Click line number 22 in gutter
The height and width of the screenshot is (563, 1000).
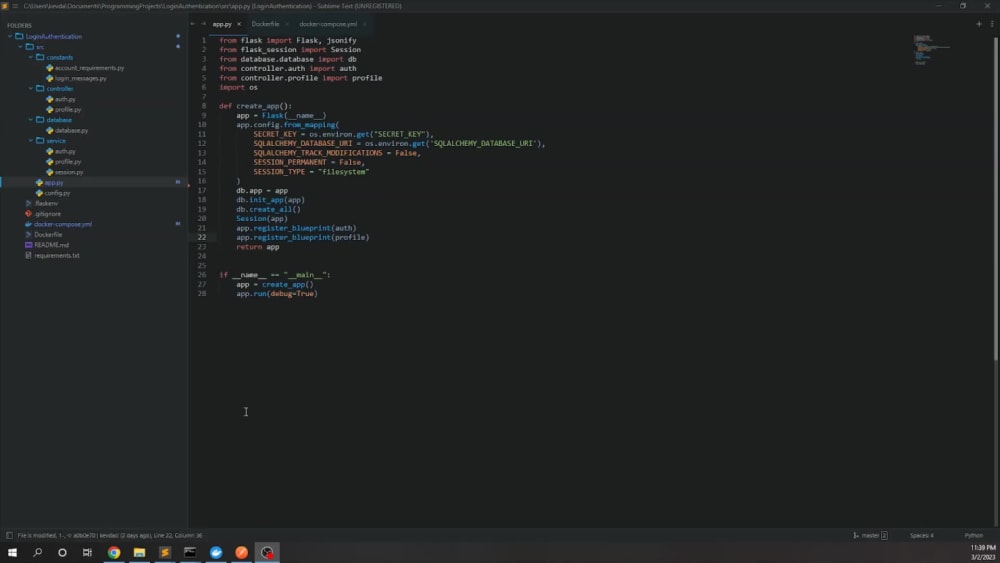(202, 237)
